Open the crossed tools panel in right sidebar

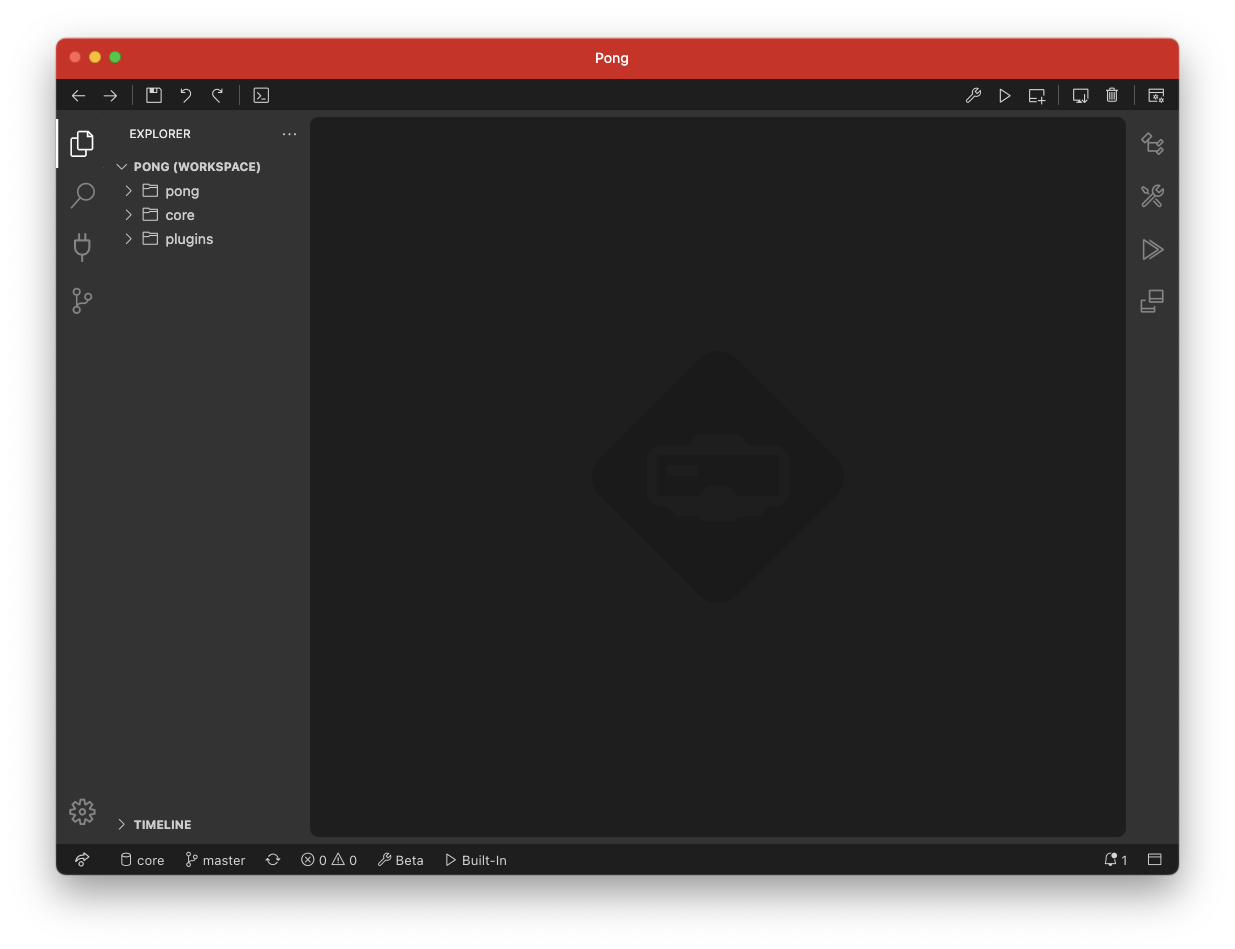pyautogui.click(x=1152, y=196)
